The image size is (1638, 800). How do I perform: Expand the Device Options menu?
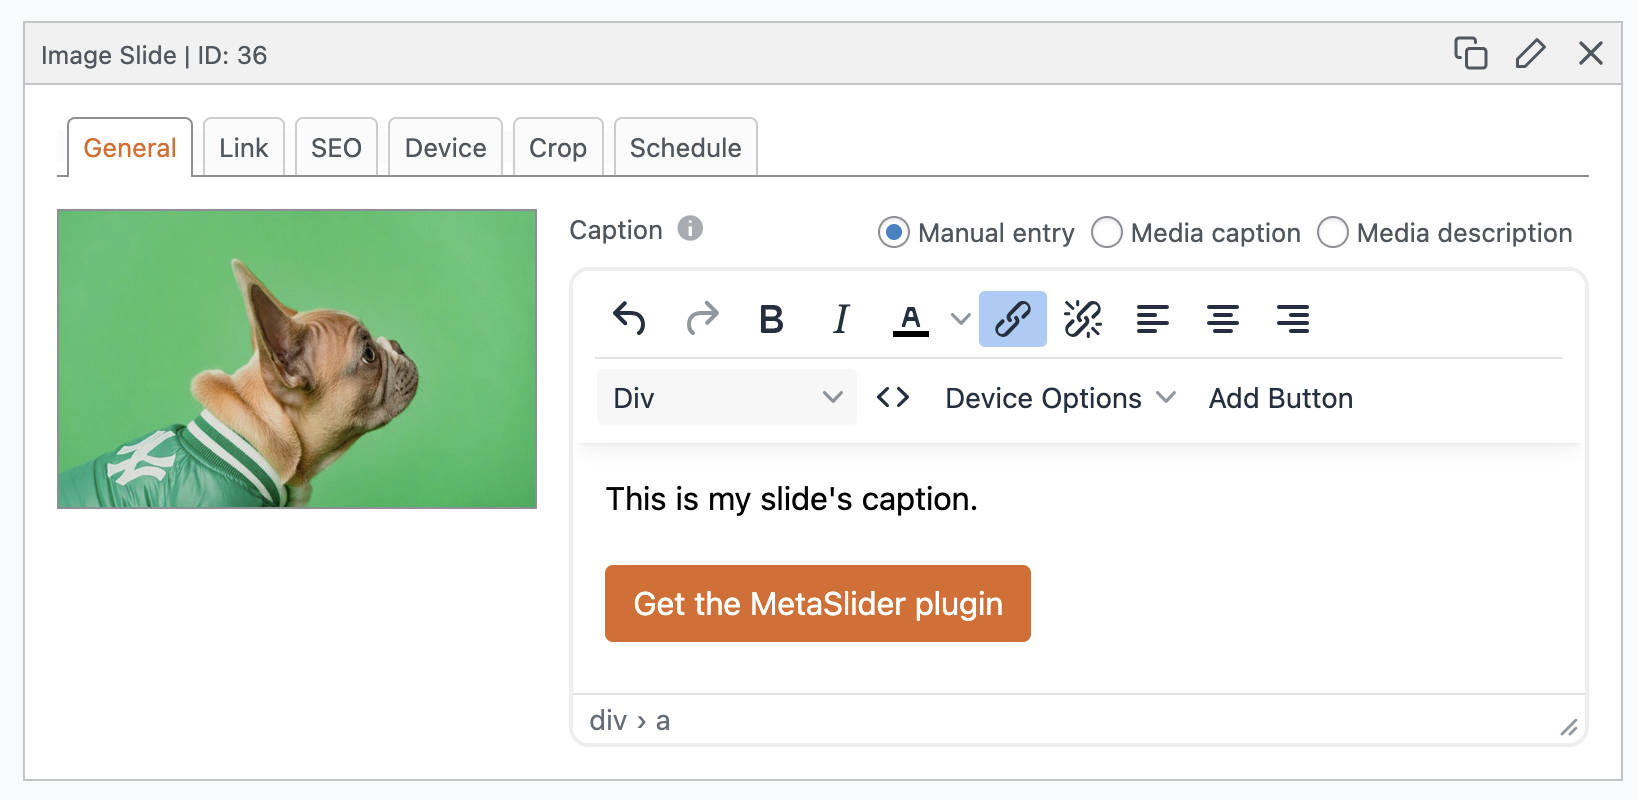point(1059,398)
